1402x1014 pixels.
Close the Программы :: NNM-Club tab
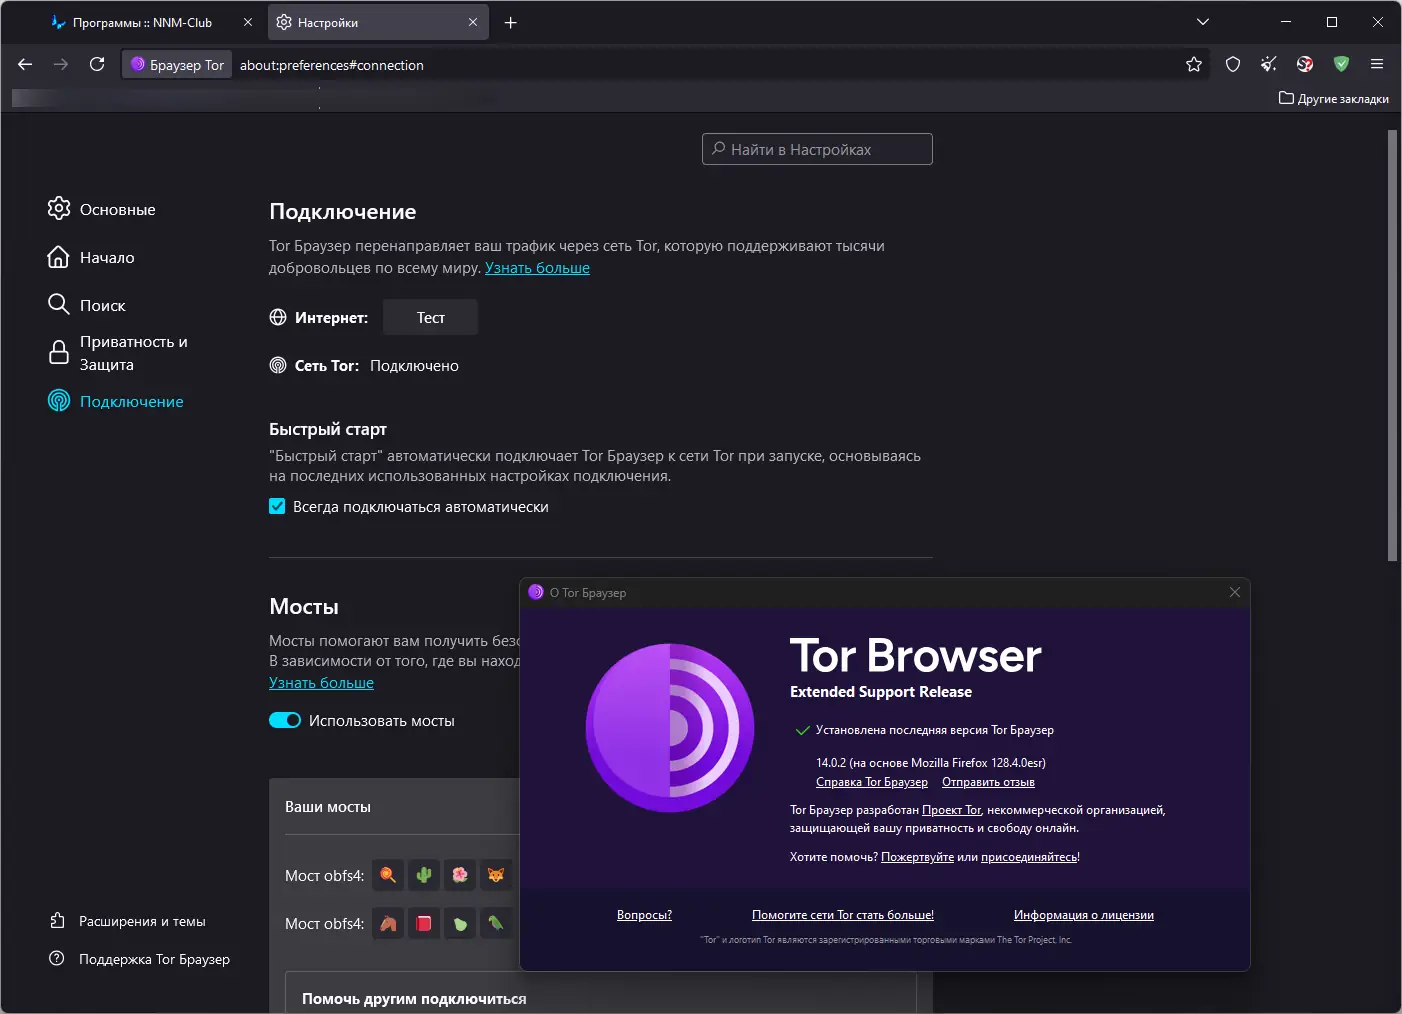coord(248,22)
